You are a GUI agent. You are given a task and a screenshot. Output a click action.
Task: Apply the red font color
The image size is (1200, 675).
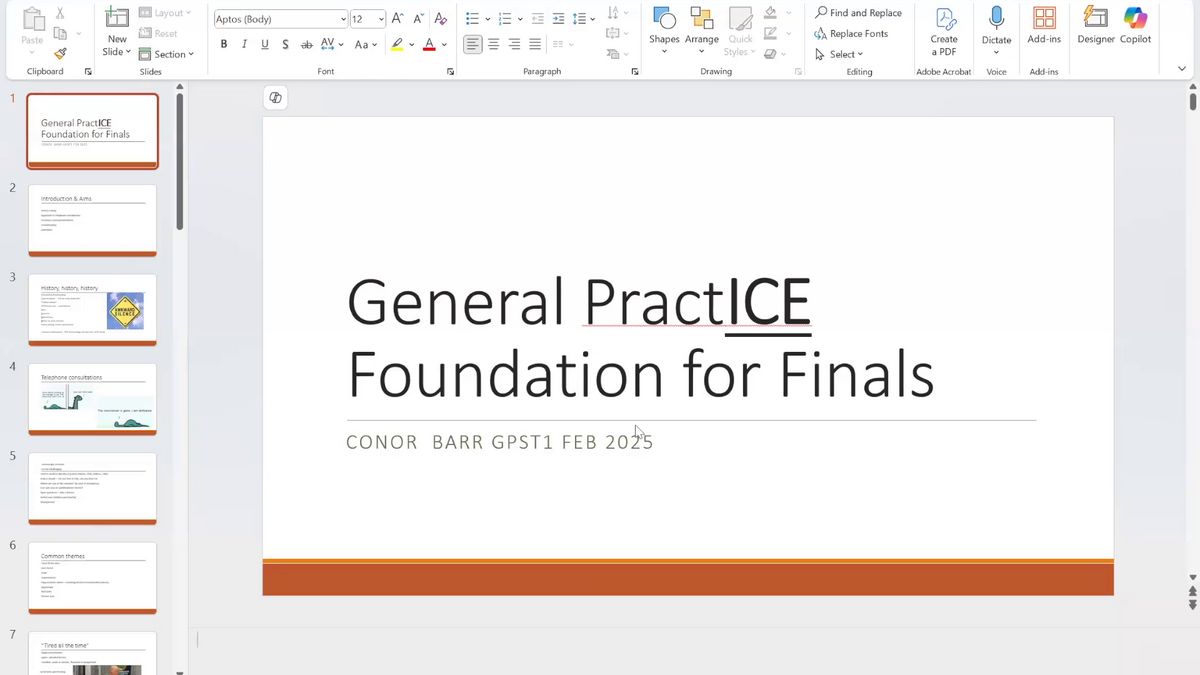pos(429,44)
